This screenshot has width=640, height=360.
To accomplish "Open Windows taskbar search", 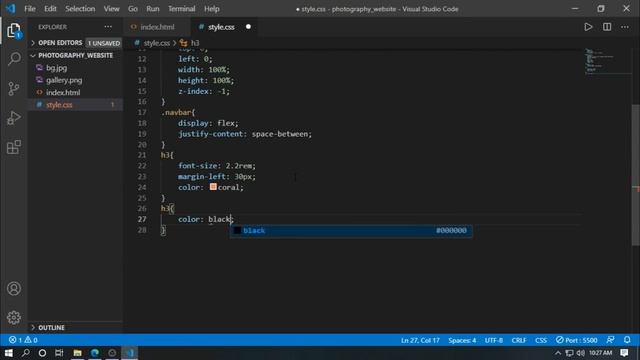I will click(x=25, y=353).
